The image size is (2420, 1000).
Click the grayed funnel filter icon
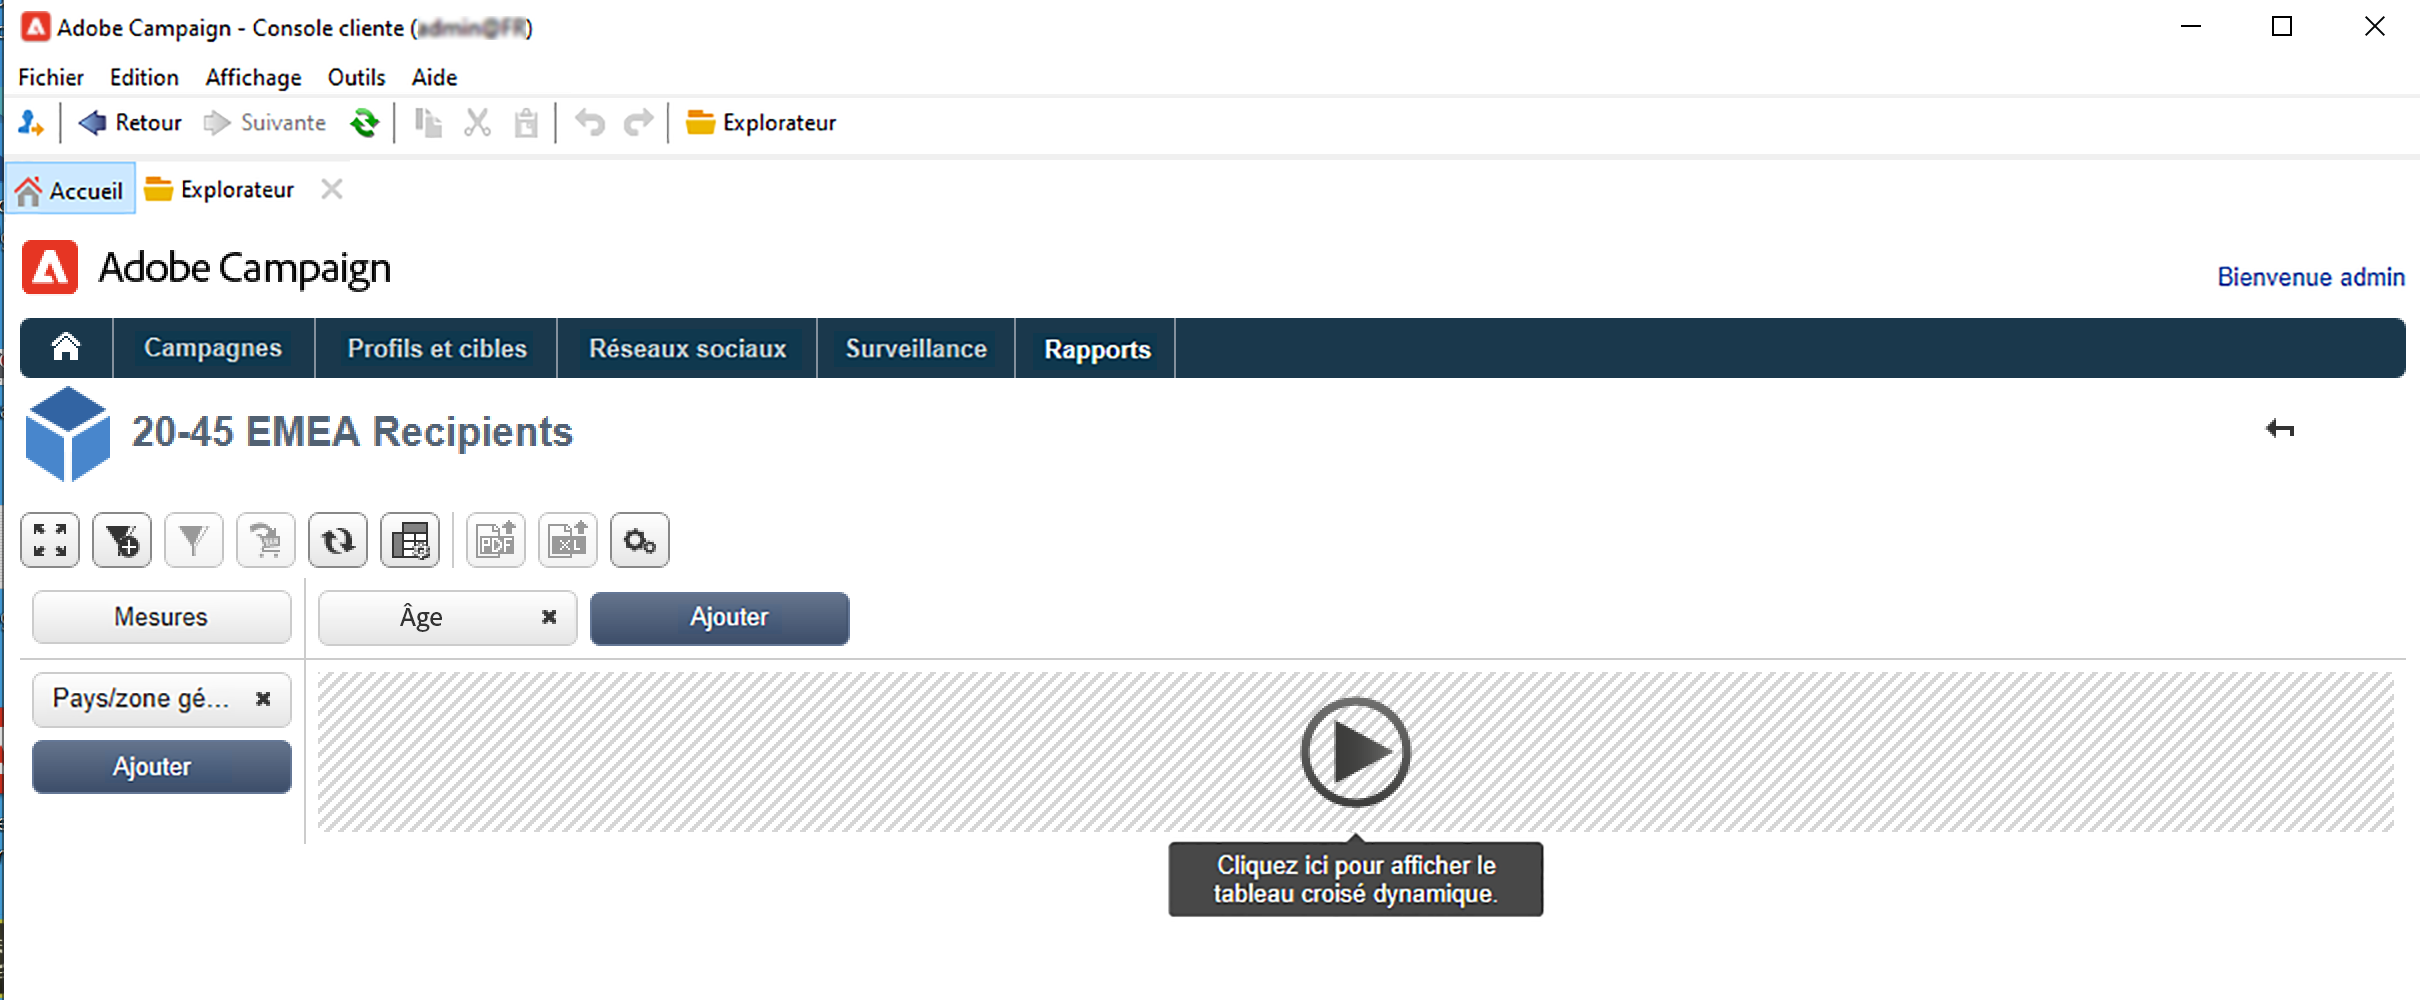click(x=194, y=540)
